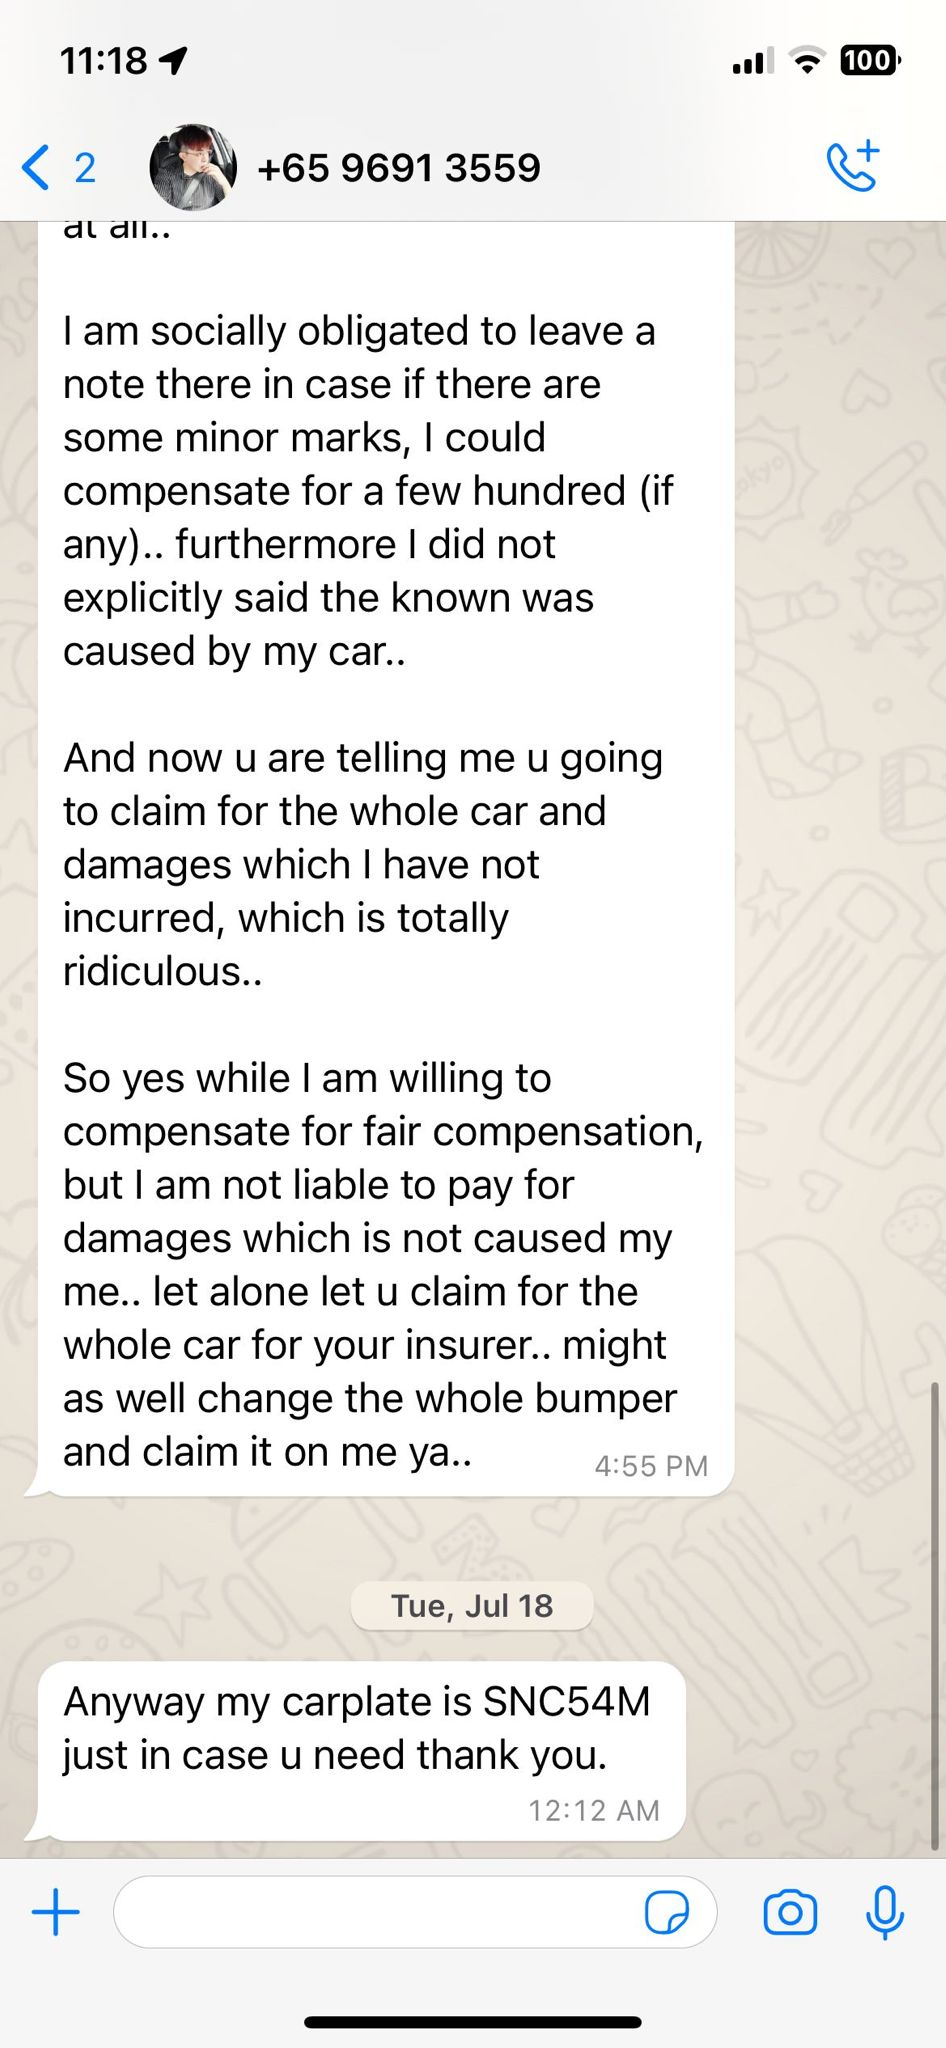Tap the battery indicator showing 100

click(869, 61)
